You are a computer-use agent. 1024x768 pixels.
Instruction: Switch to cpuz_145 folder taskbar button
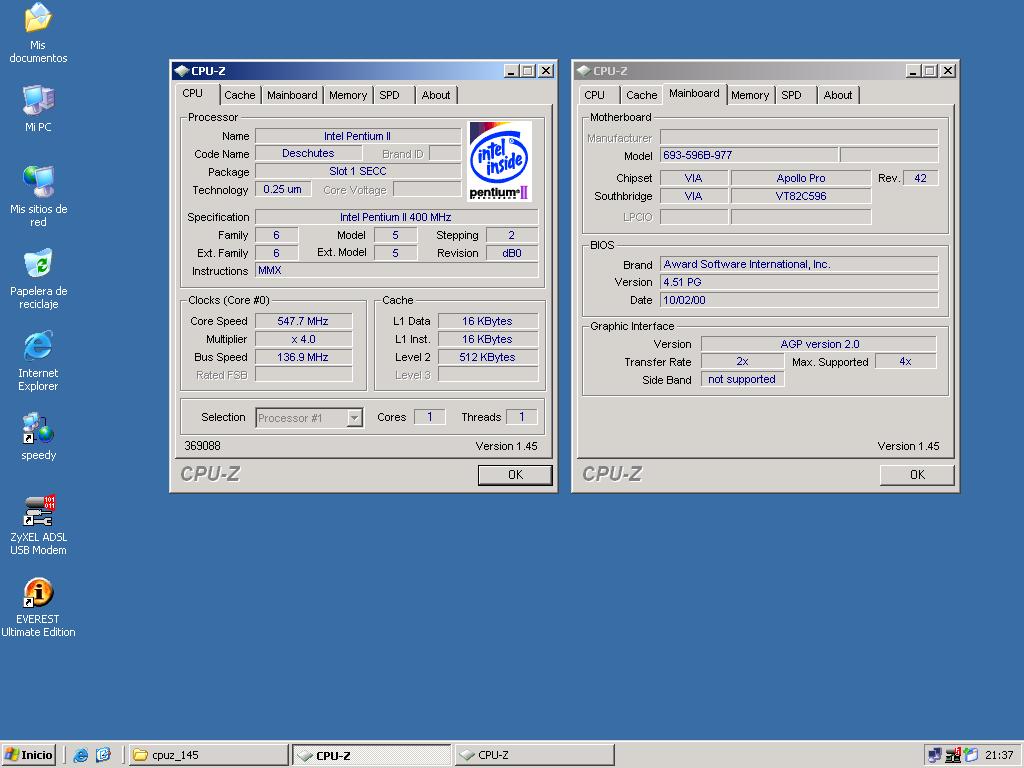[208, 755]
